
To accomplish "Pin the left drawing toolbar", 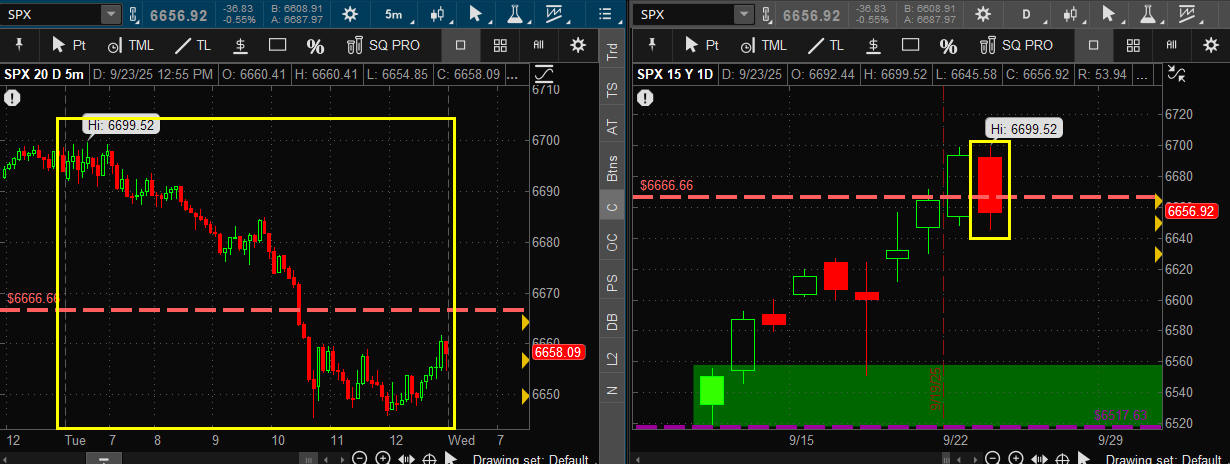I will coord(19,45).
